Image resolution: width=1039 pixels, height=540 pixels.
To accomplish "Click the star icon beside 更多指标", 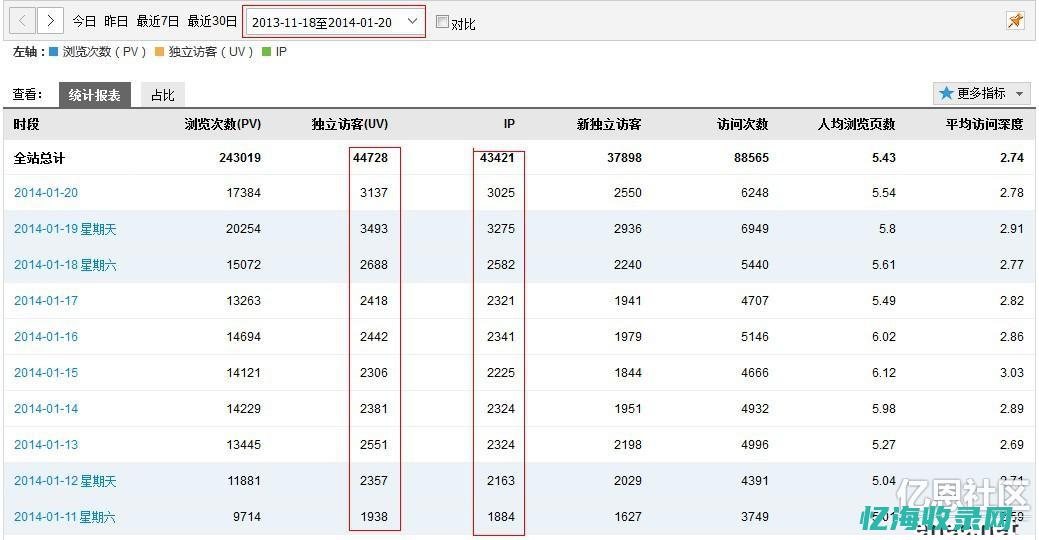I will (946, 93).
